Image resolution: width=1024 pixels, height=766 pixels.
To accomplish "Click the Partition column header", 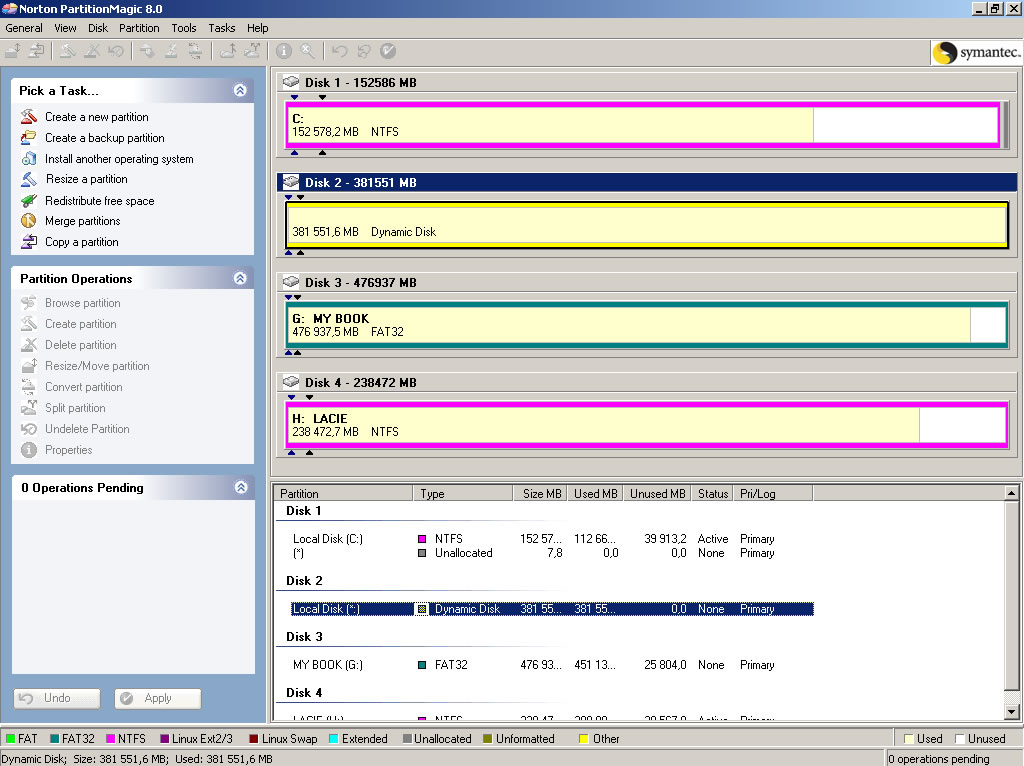I will 344,494.
